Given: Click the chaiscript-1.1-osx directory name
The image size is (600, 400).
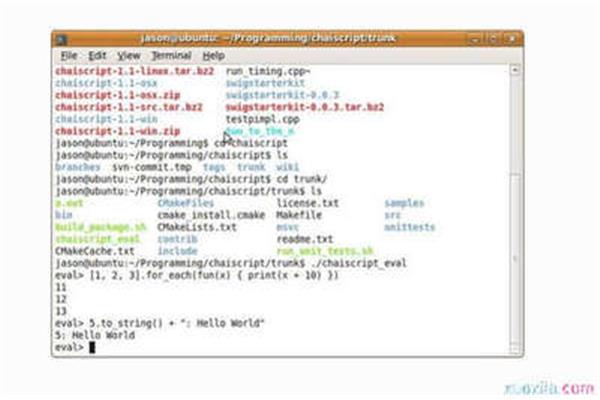Looking at the screenshot, I should point(106,83).
